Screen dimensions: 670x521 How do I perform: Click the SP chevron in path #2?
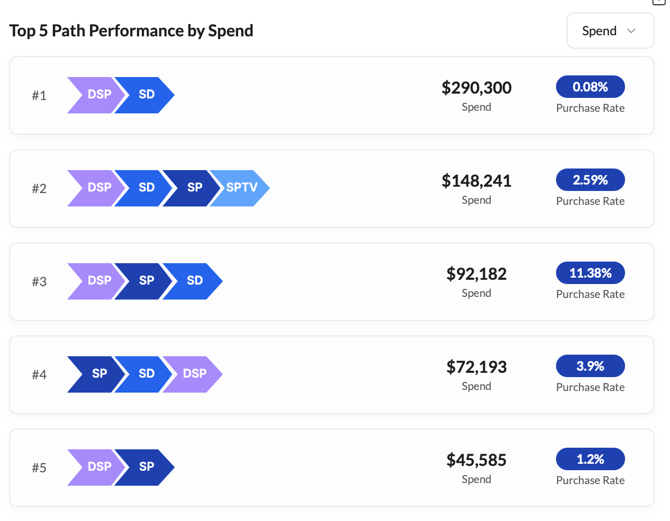click(194, 188)
